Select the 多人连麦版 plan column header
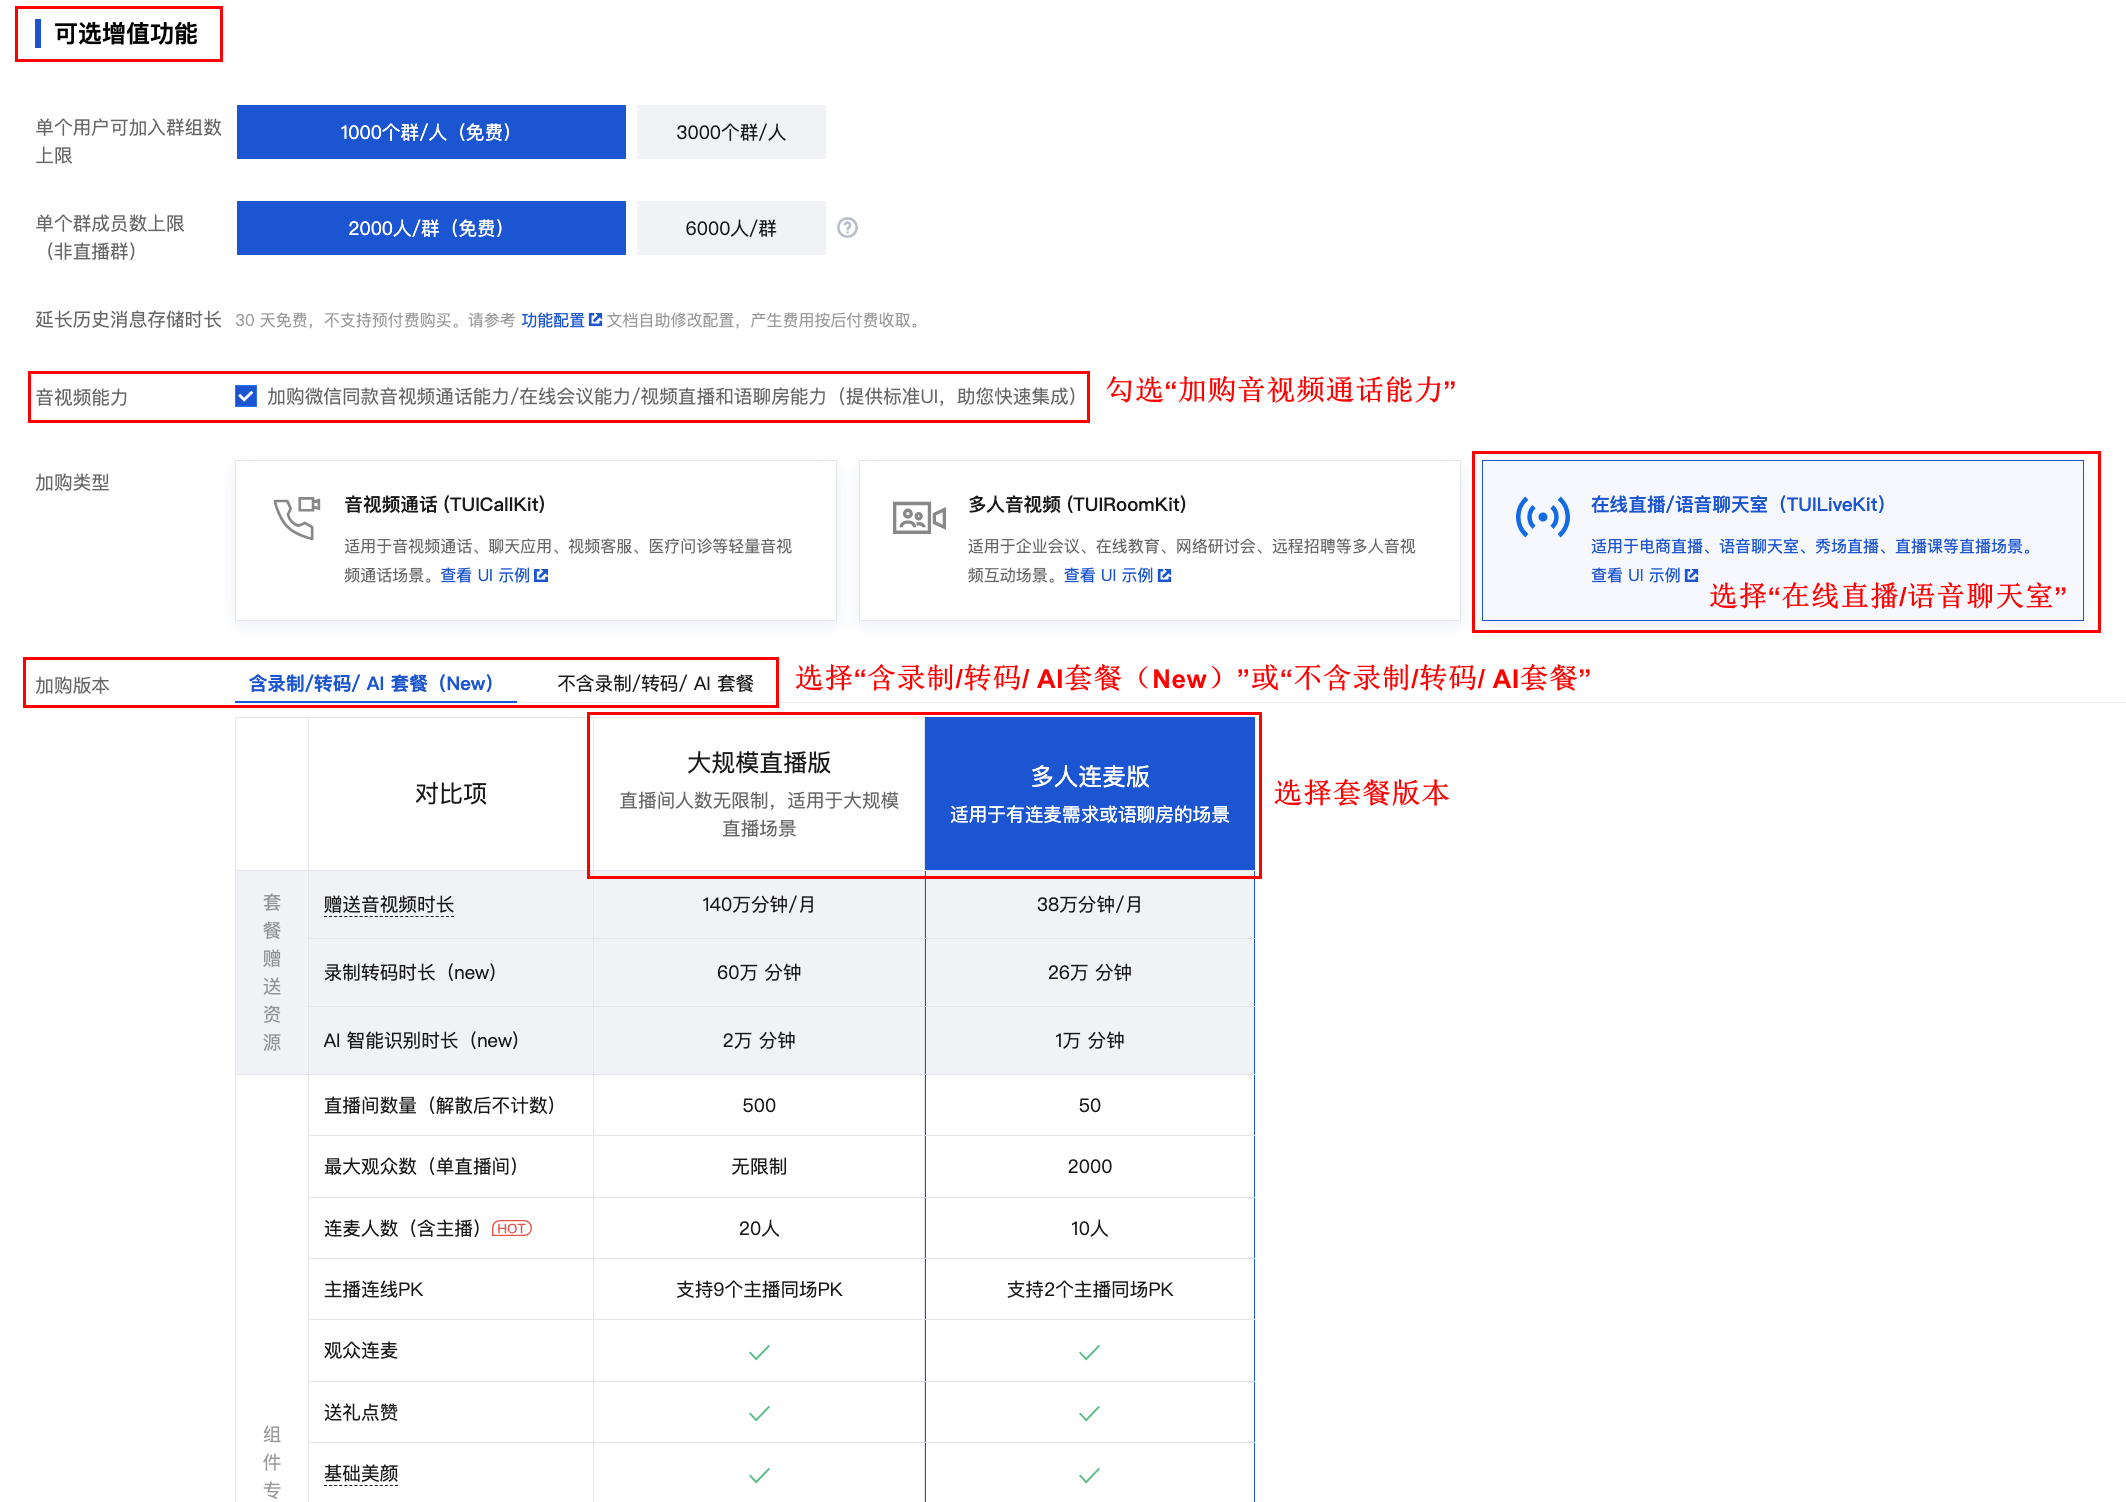The image size is (2126, 1502). point(1090,794)
